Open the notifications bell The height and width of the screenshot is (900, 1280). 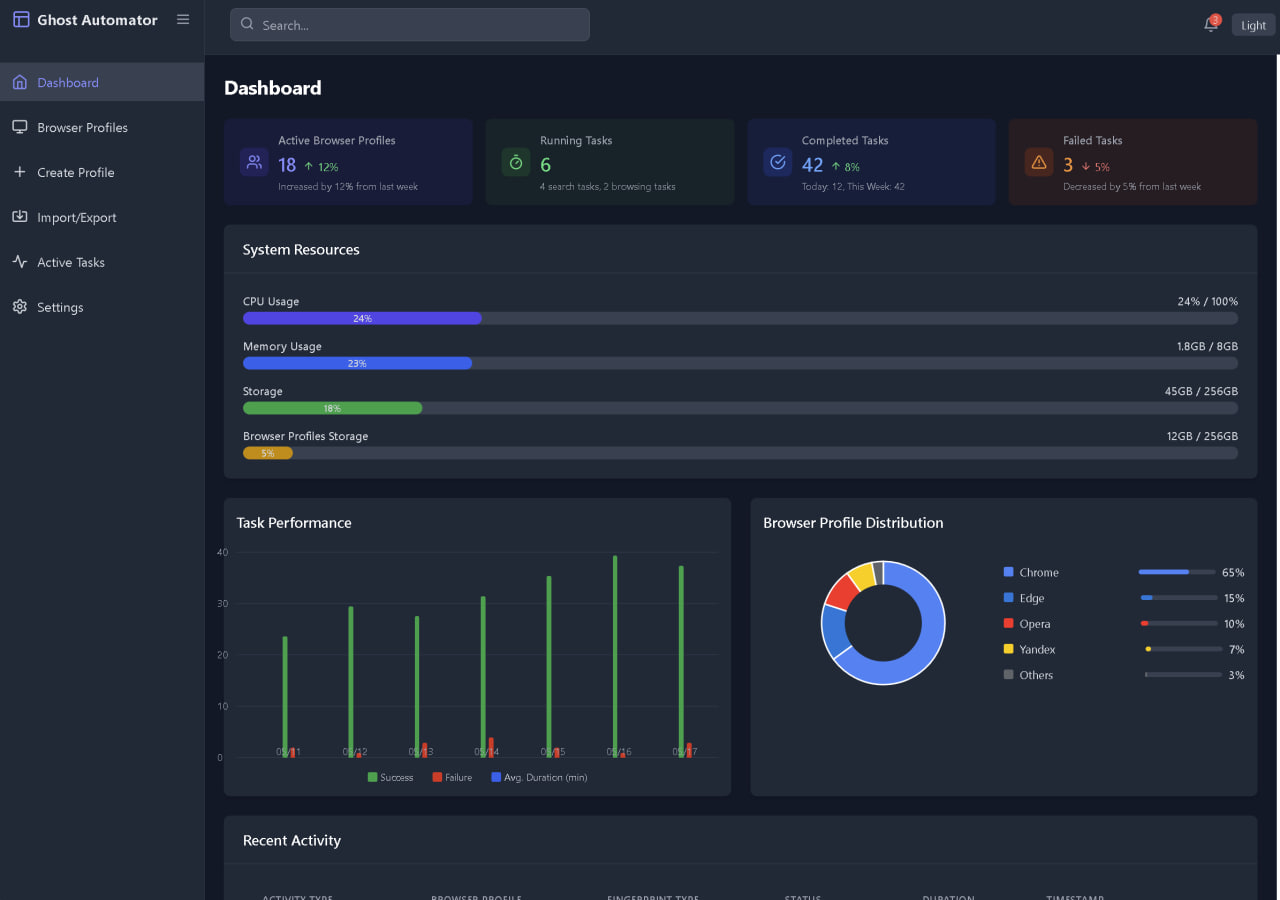coord(1211,25)
